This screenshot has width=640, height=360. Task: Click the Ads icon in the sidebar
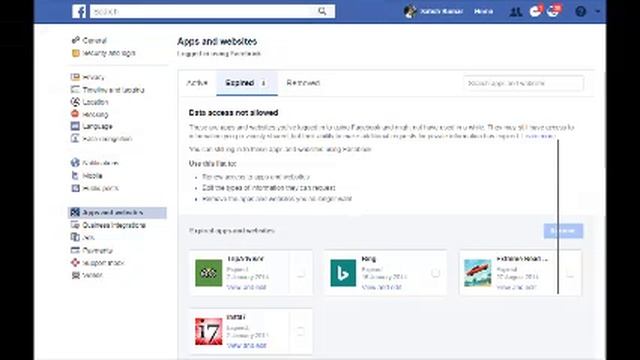click(75, 237)
